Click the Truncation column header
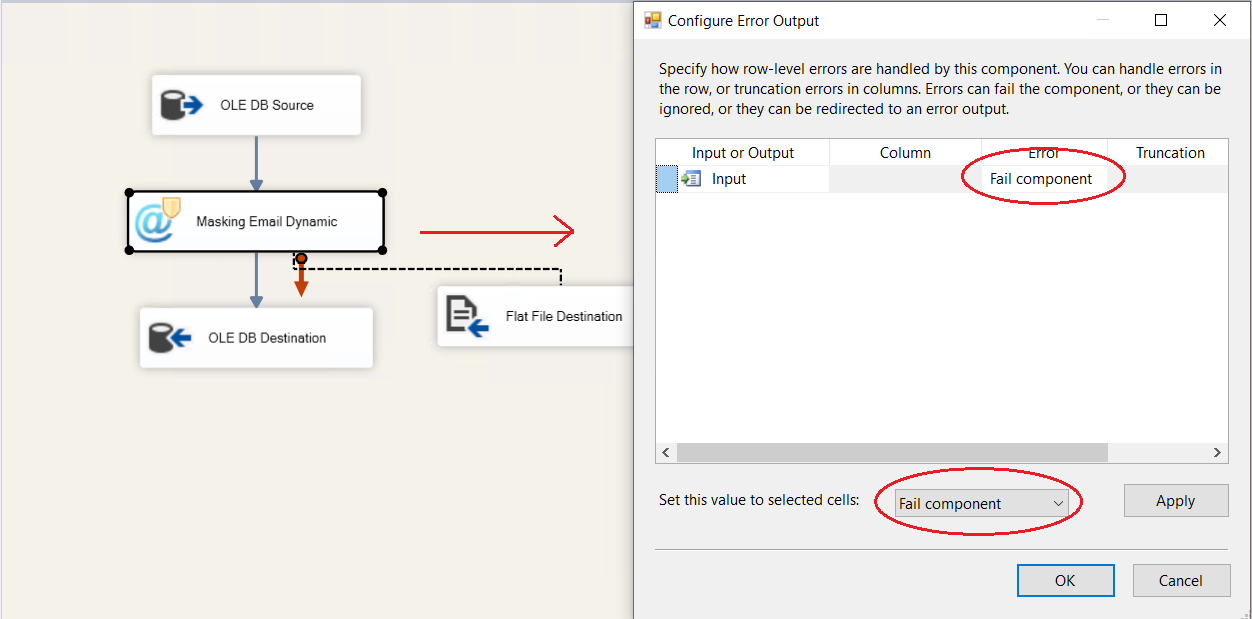The height and width of the screenshot is (619, 1252). coord(1169,153)
